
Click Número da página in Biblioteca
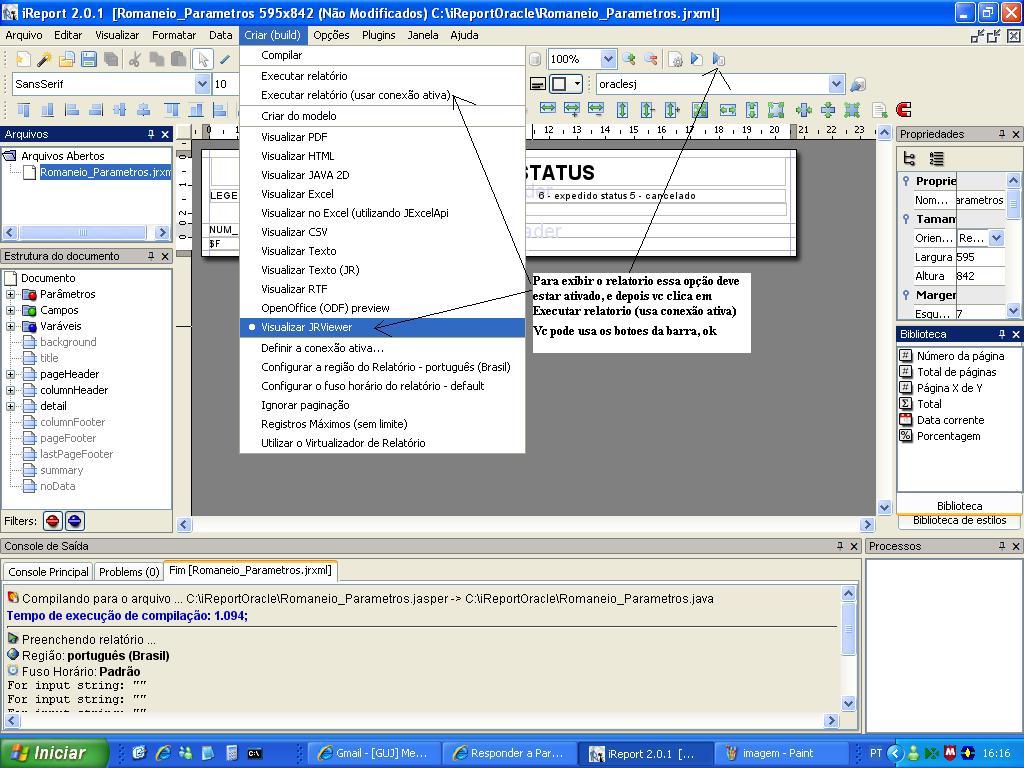(960, 356)
